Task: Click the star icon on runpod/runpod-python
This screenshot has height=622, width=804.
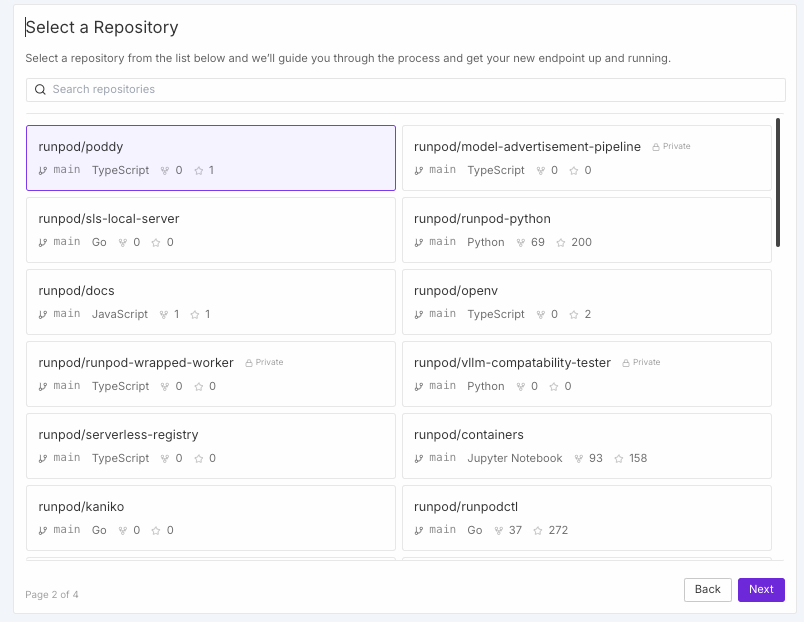Action: (561, 243)
